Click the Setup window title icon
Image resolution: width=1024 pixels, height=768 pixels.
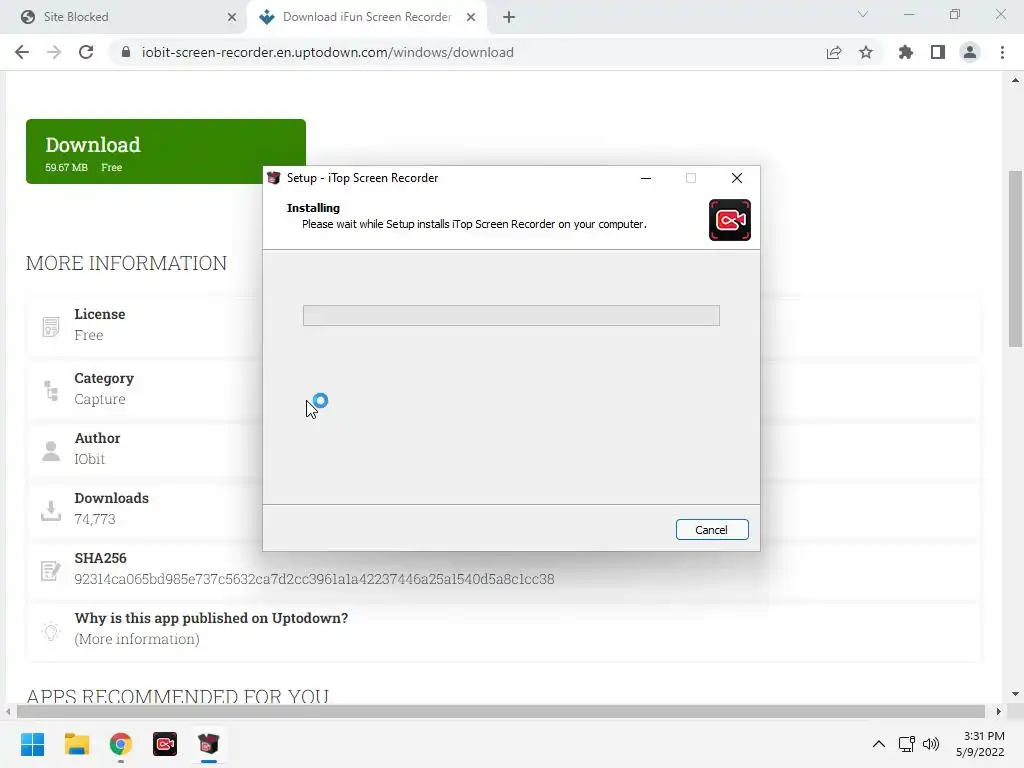(x=274, y=178)
